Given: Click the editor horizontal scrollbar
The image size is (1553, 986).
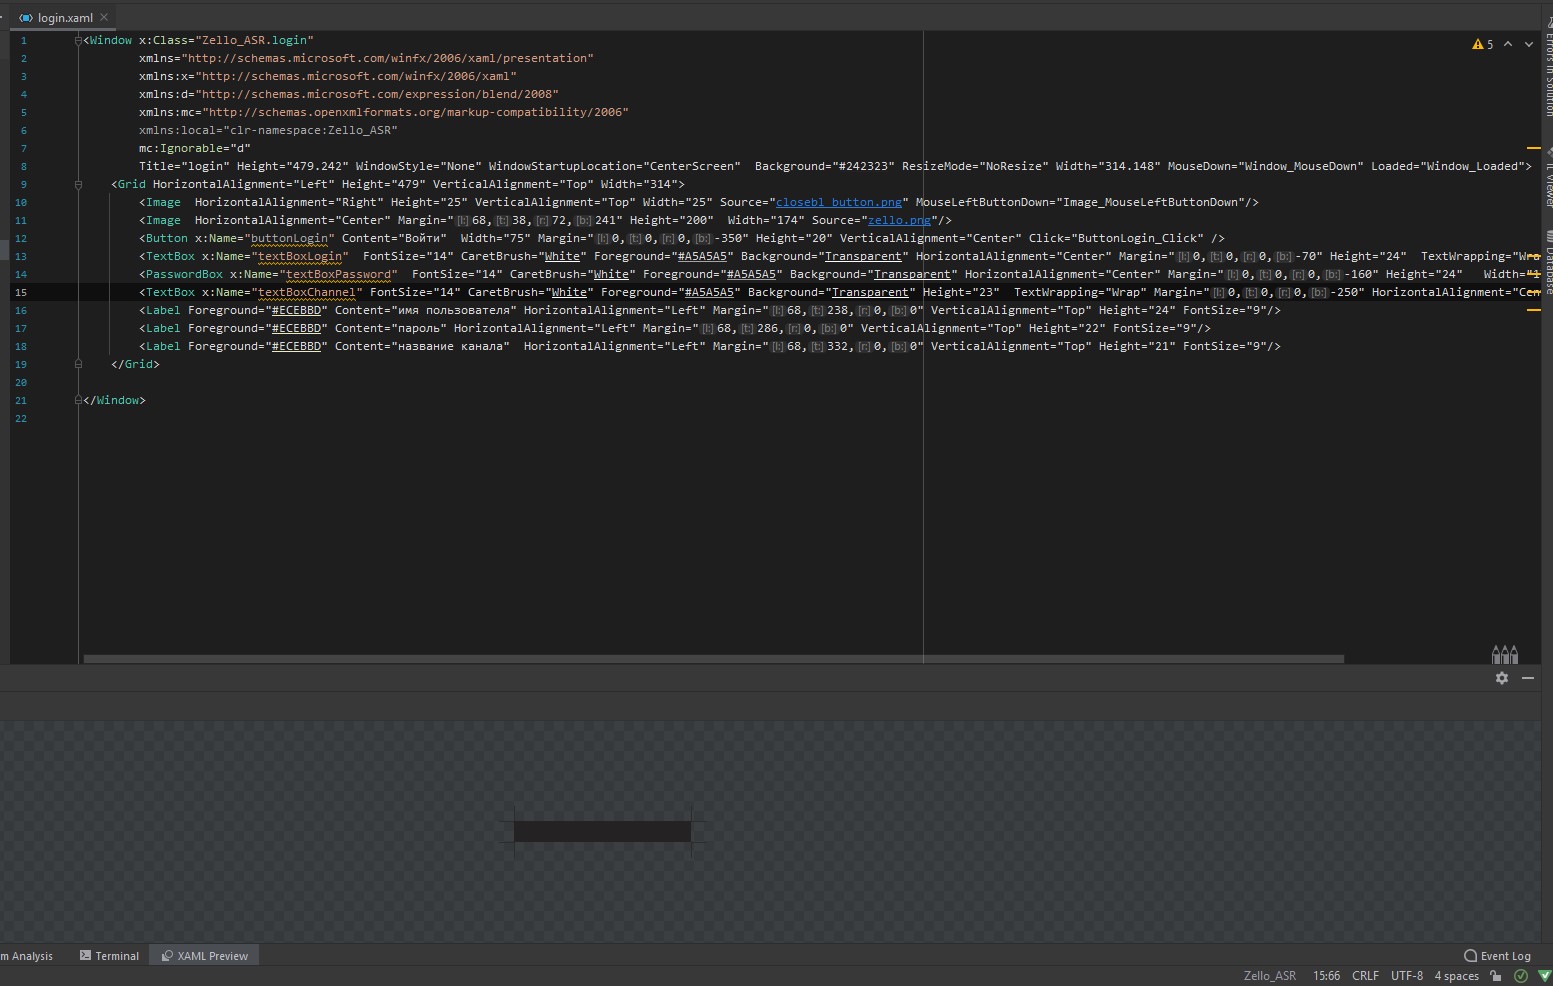Looking at the screenshot, I should [x=713, y=659].
